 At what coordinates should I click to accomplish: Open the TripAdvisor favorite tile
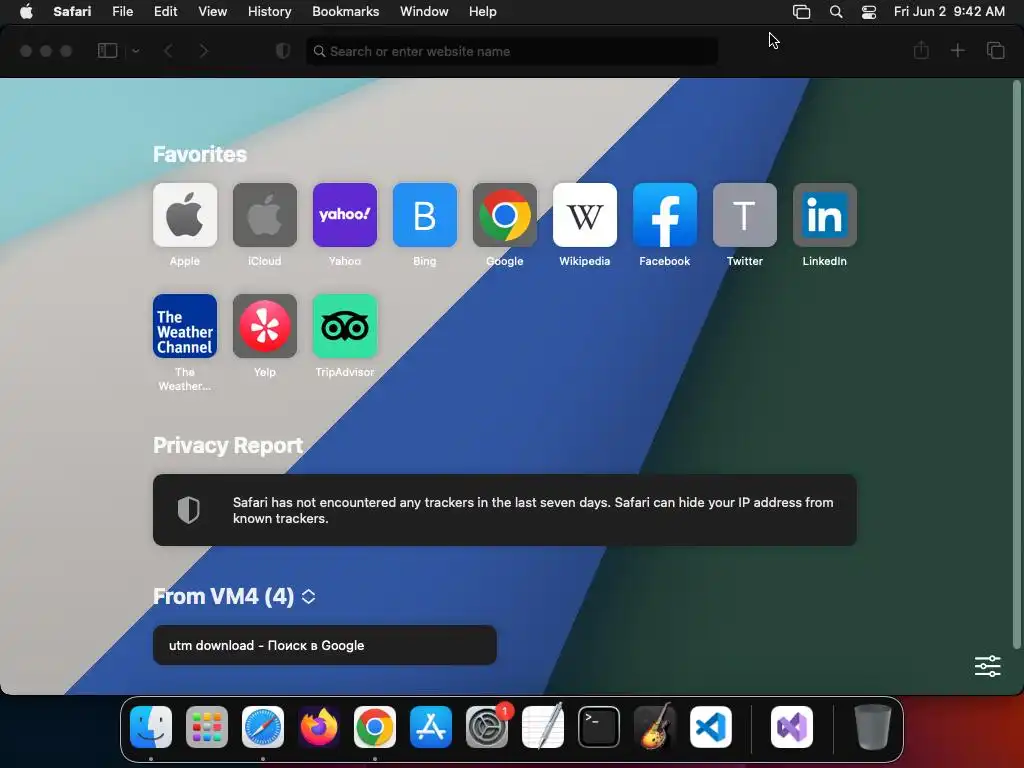[345, 326]
